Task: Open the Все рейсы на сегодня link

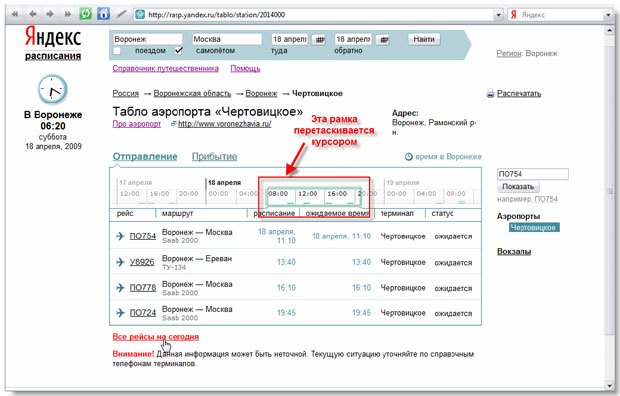Action: coord(156,337)
